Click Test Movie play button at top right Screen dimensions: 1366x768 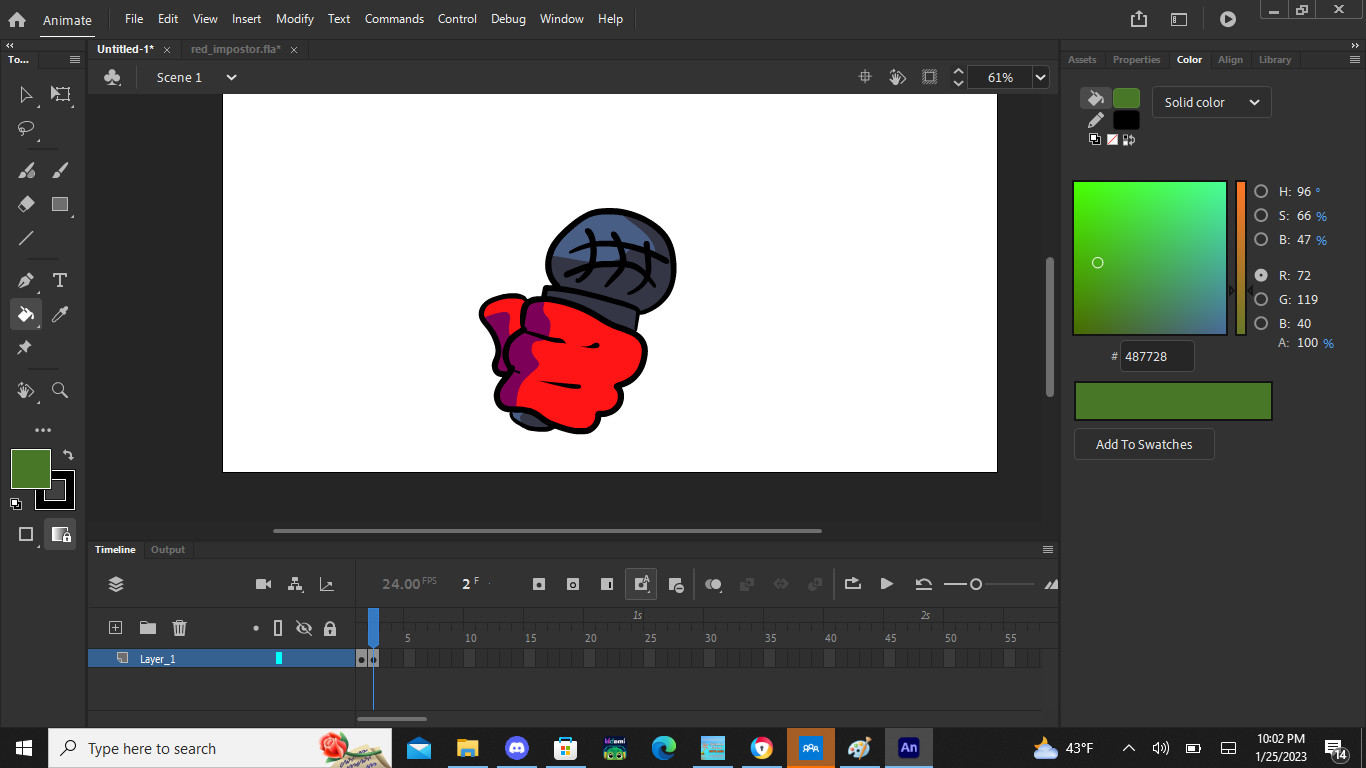click(1228, 19)
